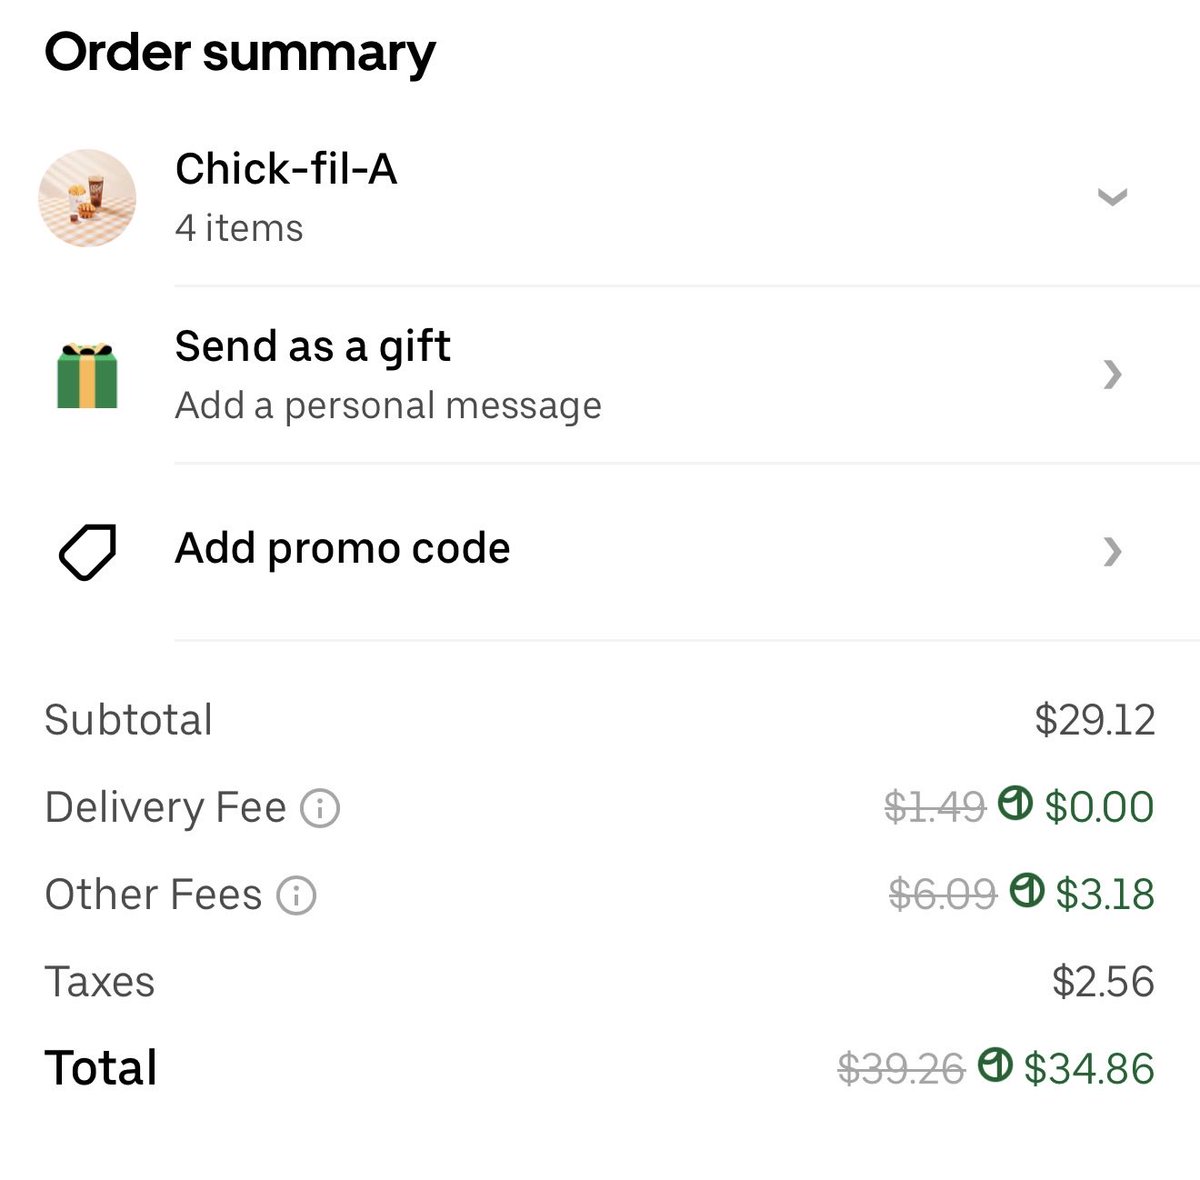Open the Chick-fil-A restaurant thumbnail
The image size is (1200, 1180).
pyautogui.click(x=87, y=198)
